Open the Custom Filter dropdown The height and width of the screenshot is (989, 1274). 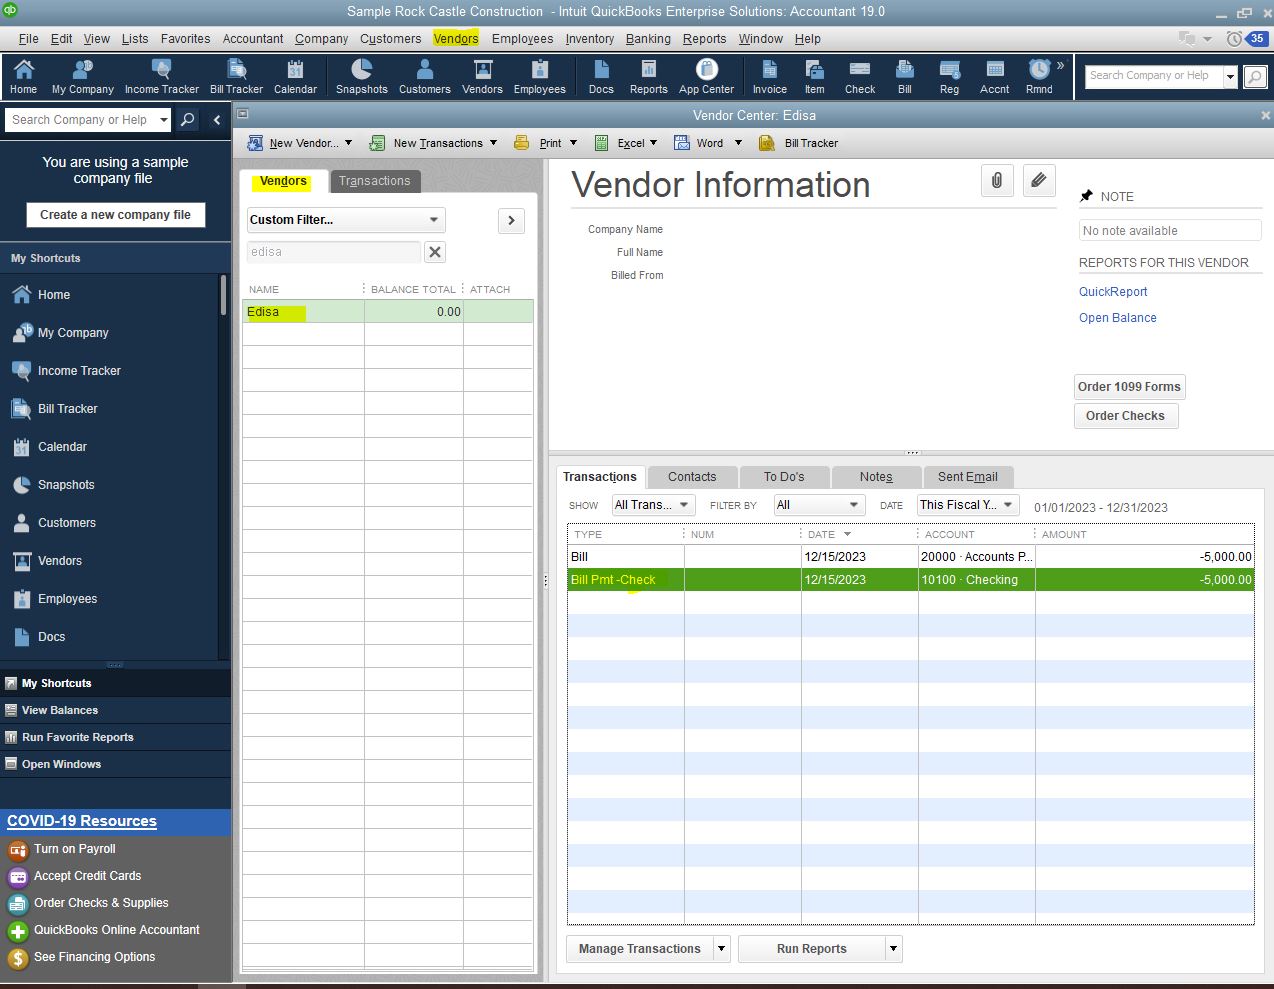point(345,220)
